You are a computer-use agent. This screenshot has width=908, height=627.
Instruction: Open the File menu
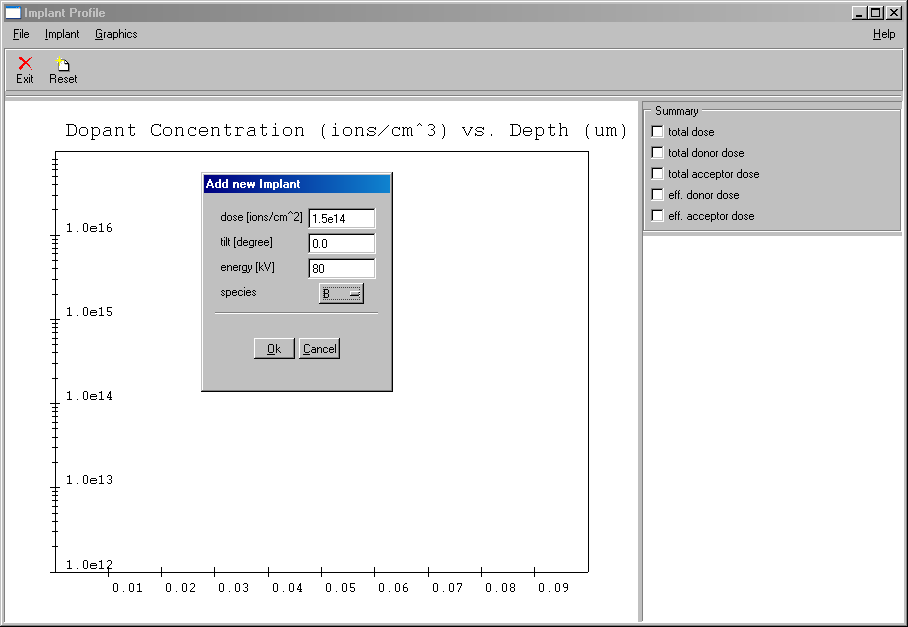[21, 34]
